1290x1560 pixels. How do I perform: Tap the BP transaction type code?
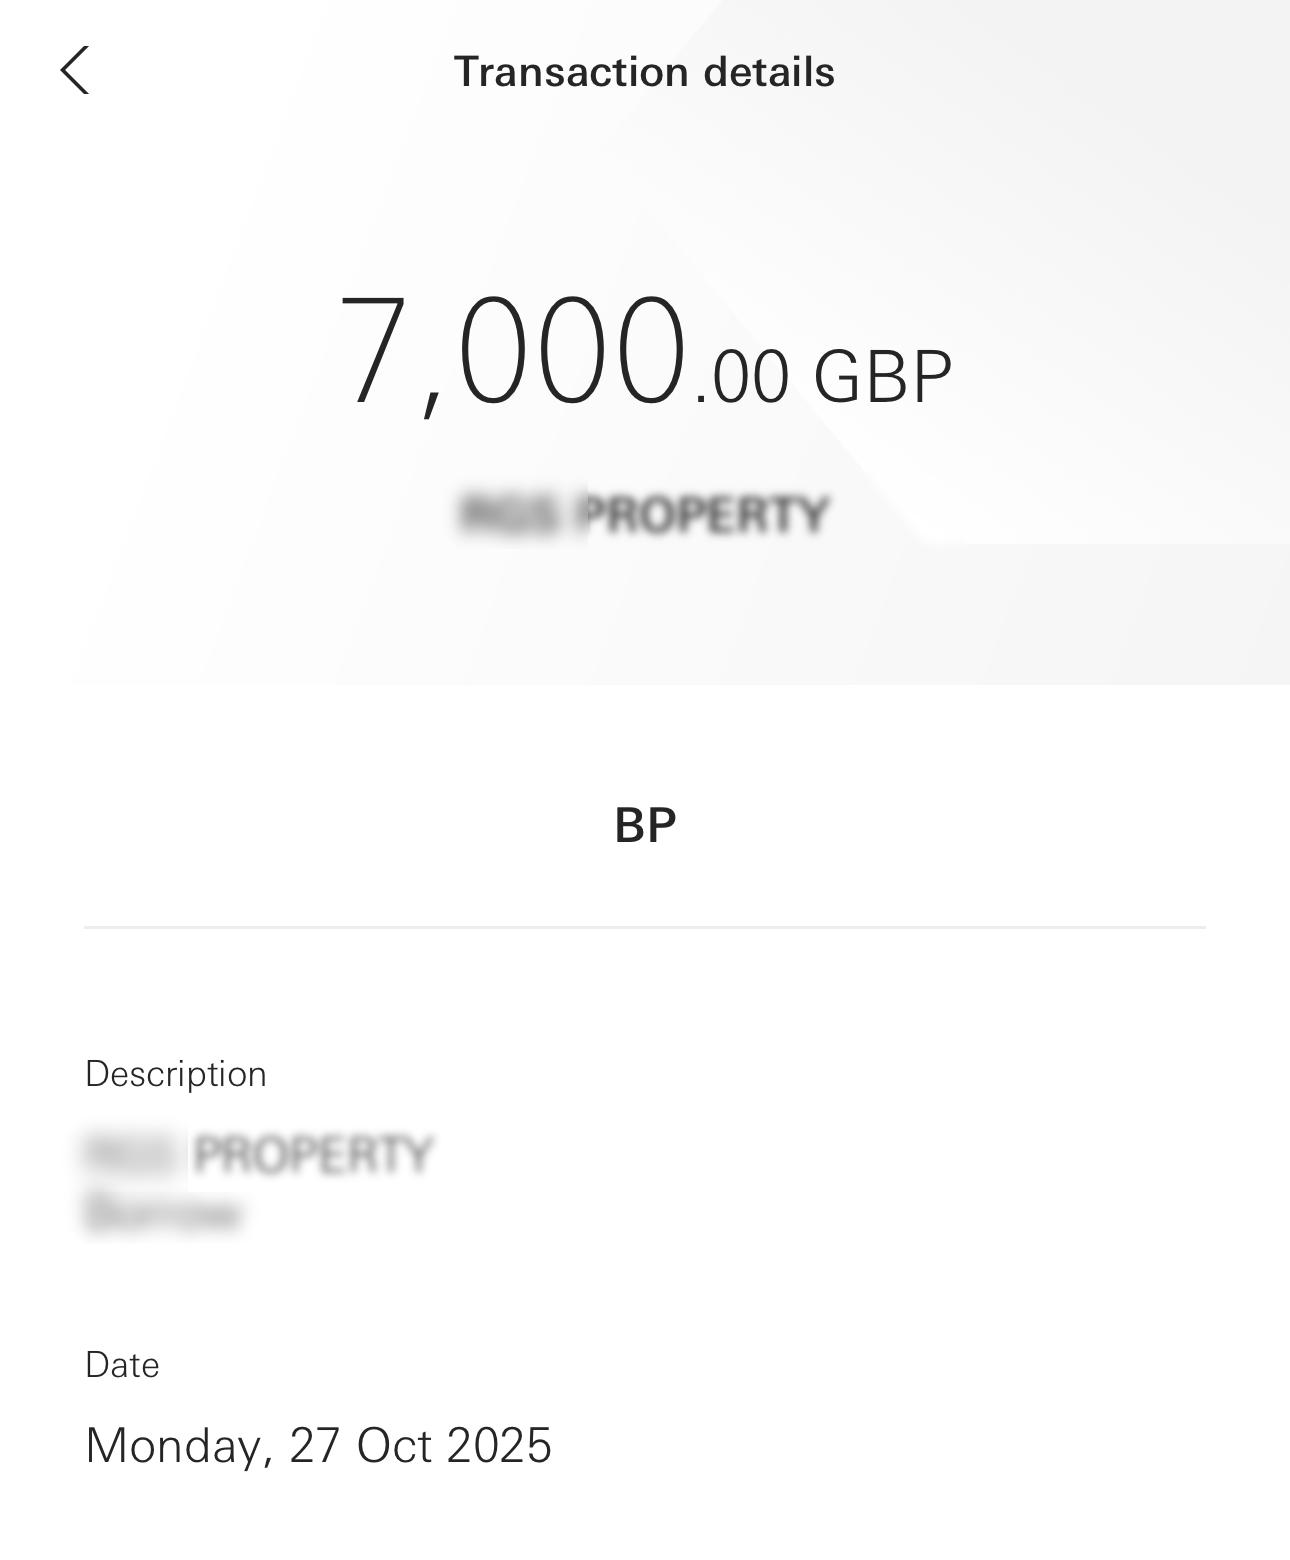click(645, 826)
